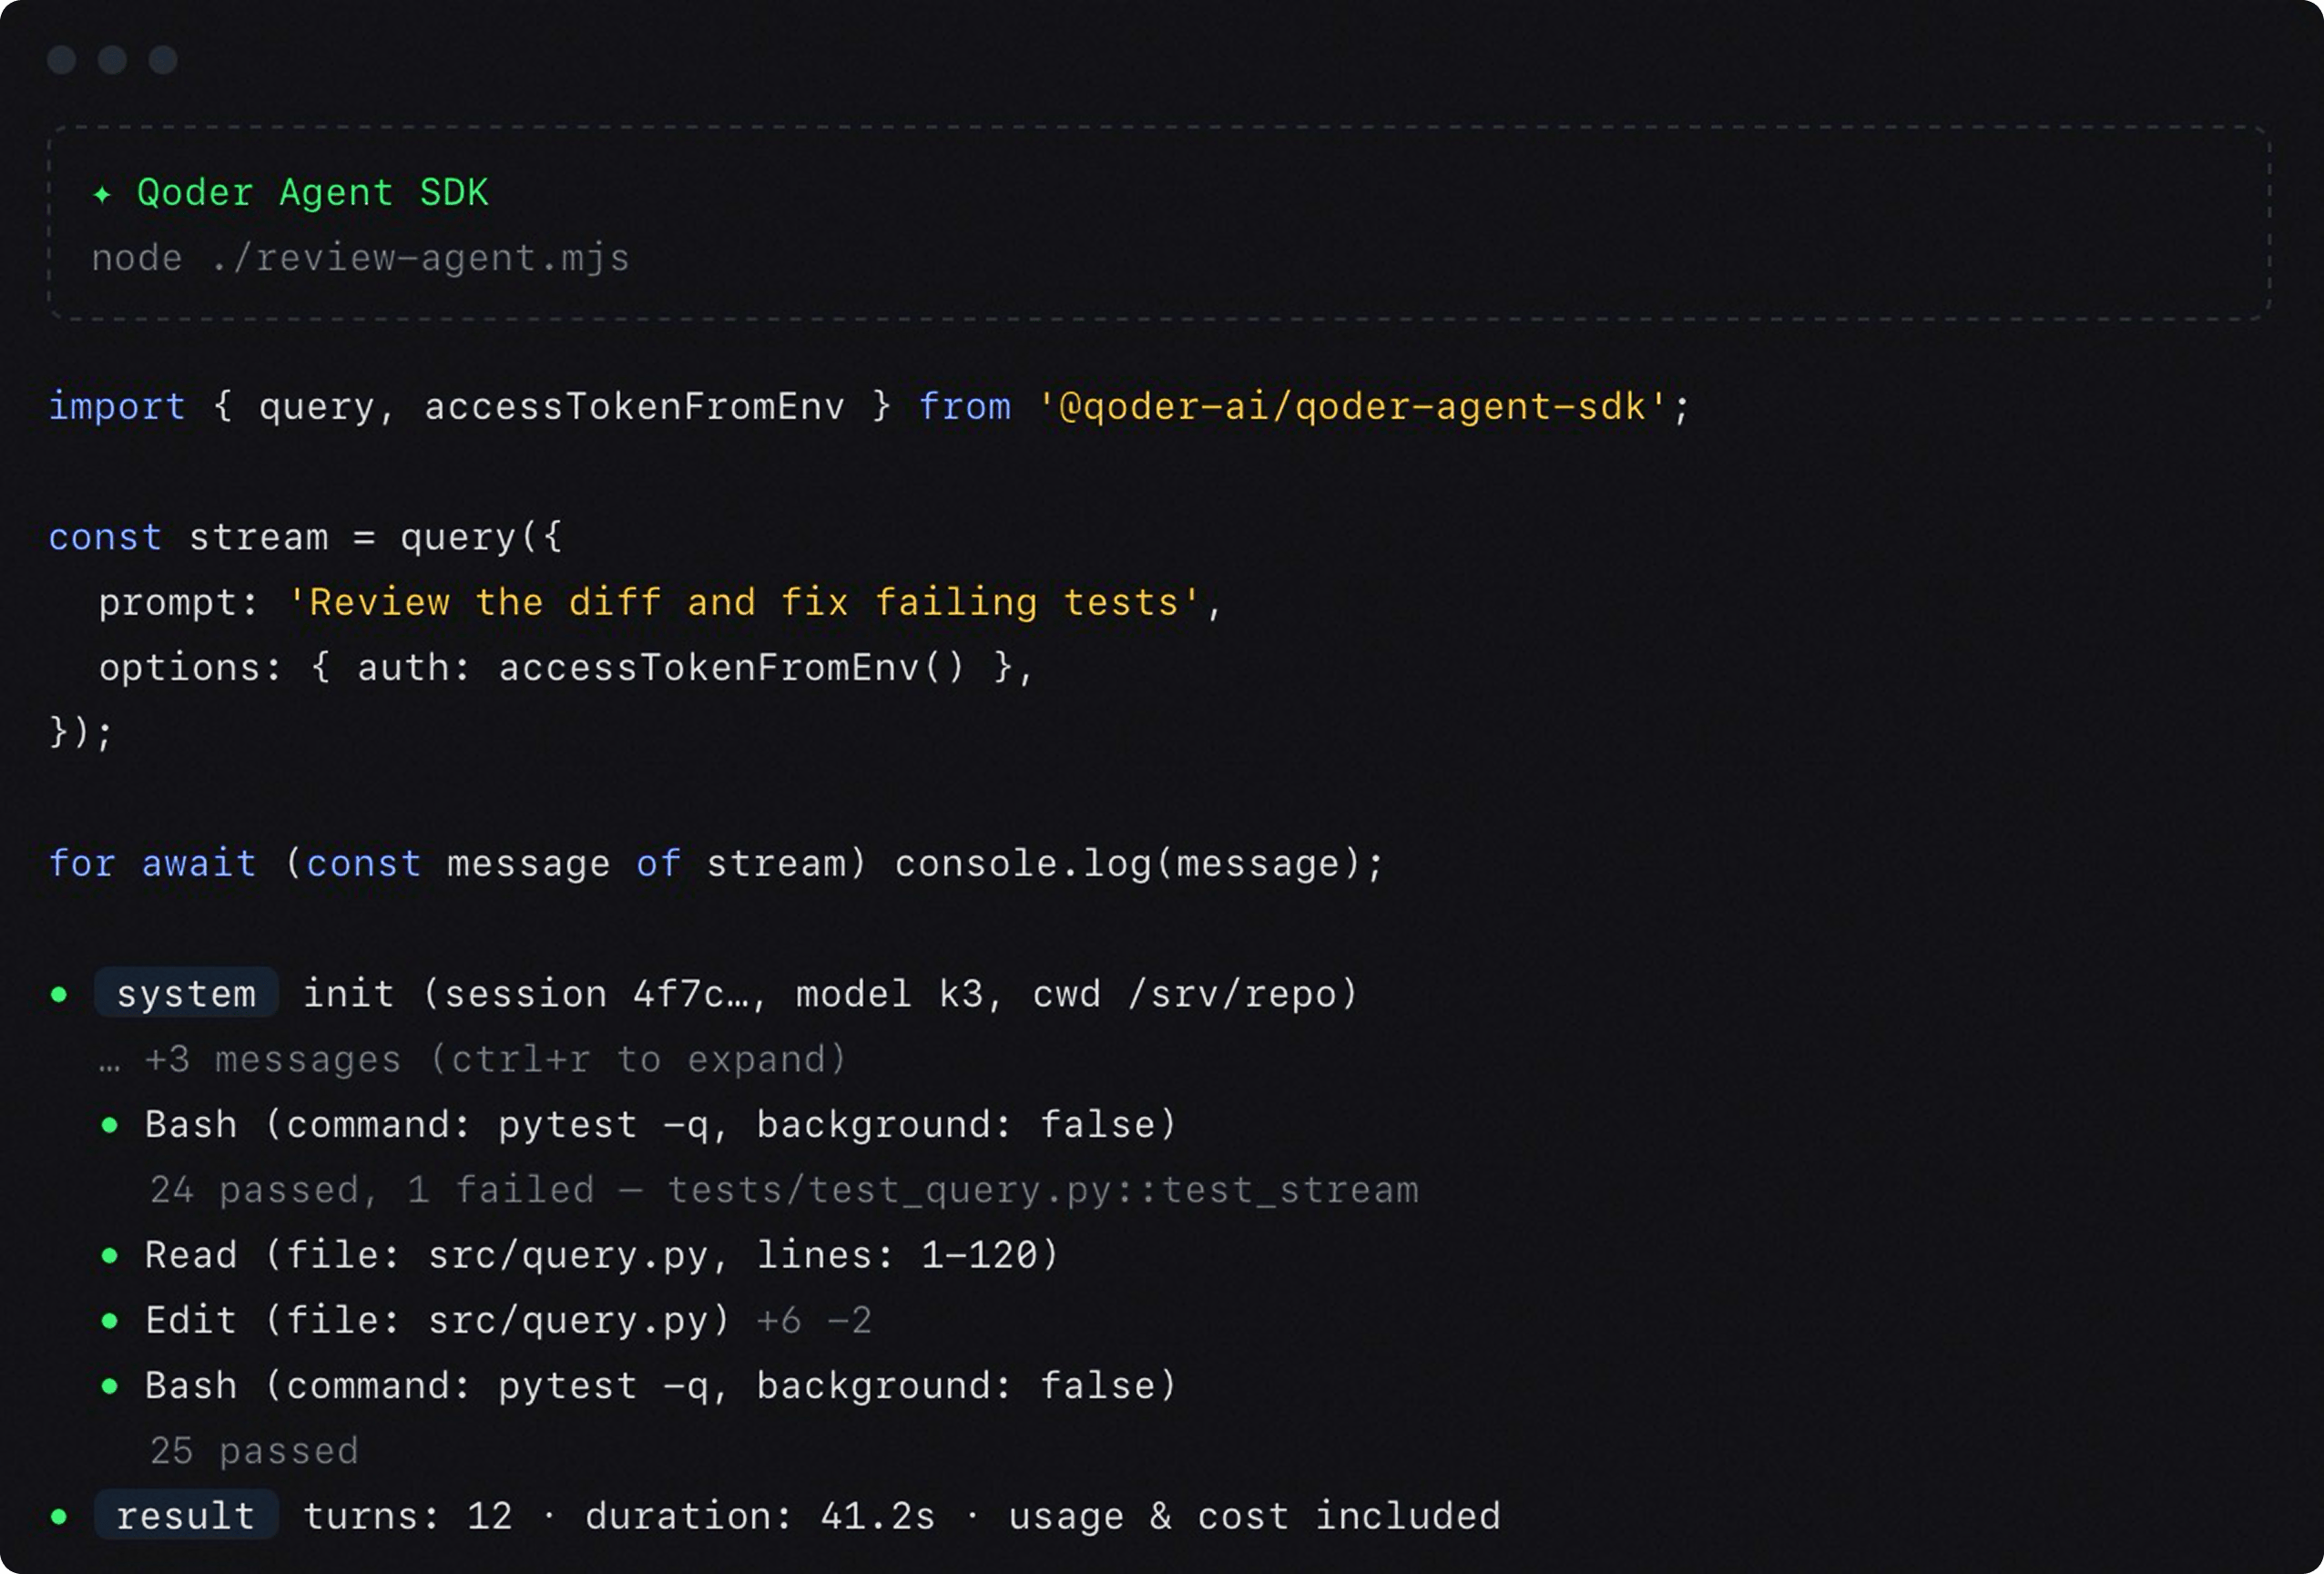
Task: Click the 'Review the diff and fix failing tests' string
Action: (x=744, y=603)
